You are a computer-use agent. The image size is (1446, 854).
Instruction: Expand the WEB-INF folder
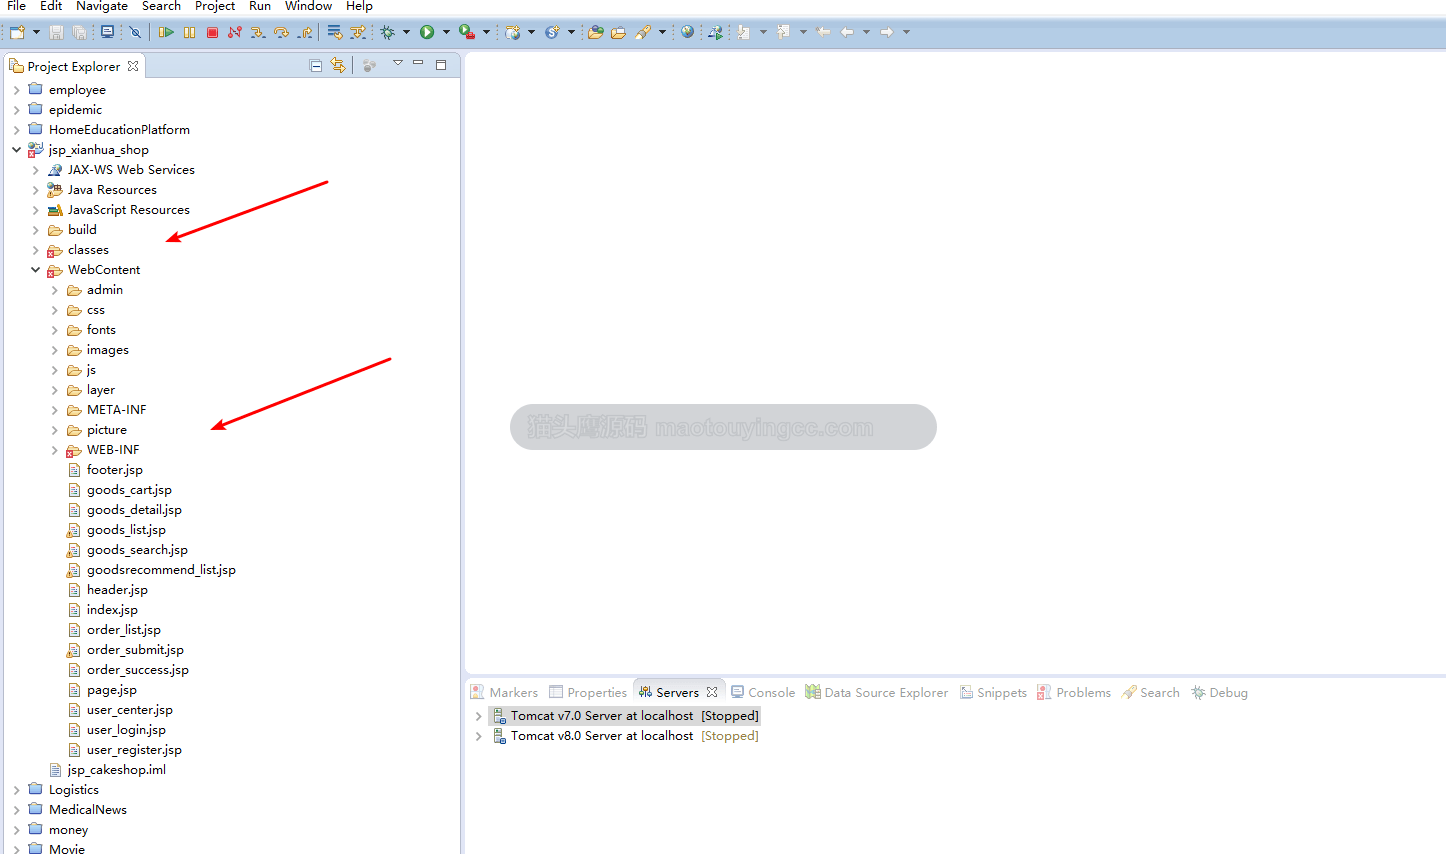pos(55,450)
